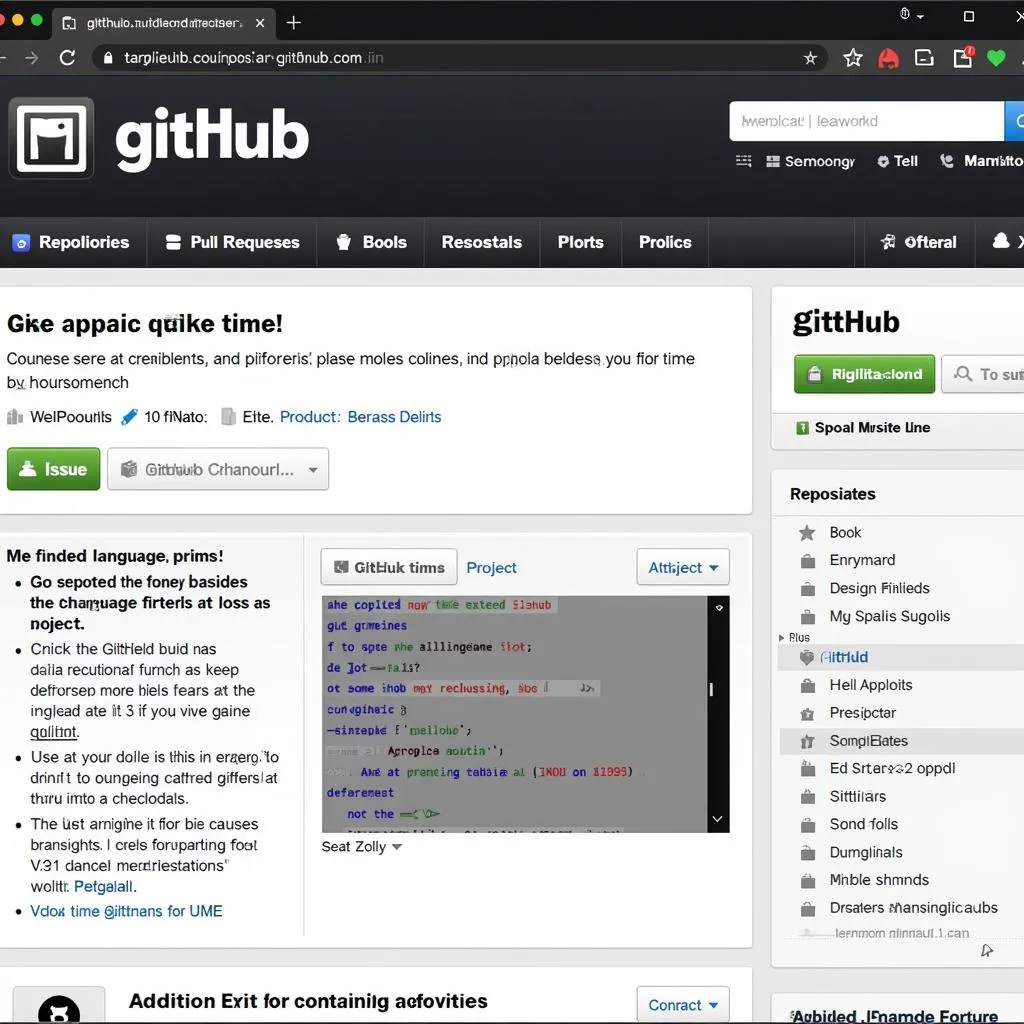Open the Conract dropdown
The image size is (1024, 1024).
[x=683, y=1004]
